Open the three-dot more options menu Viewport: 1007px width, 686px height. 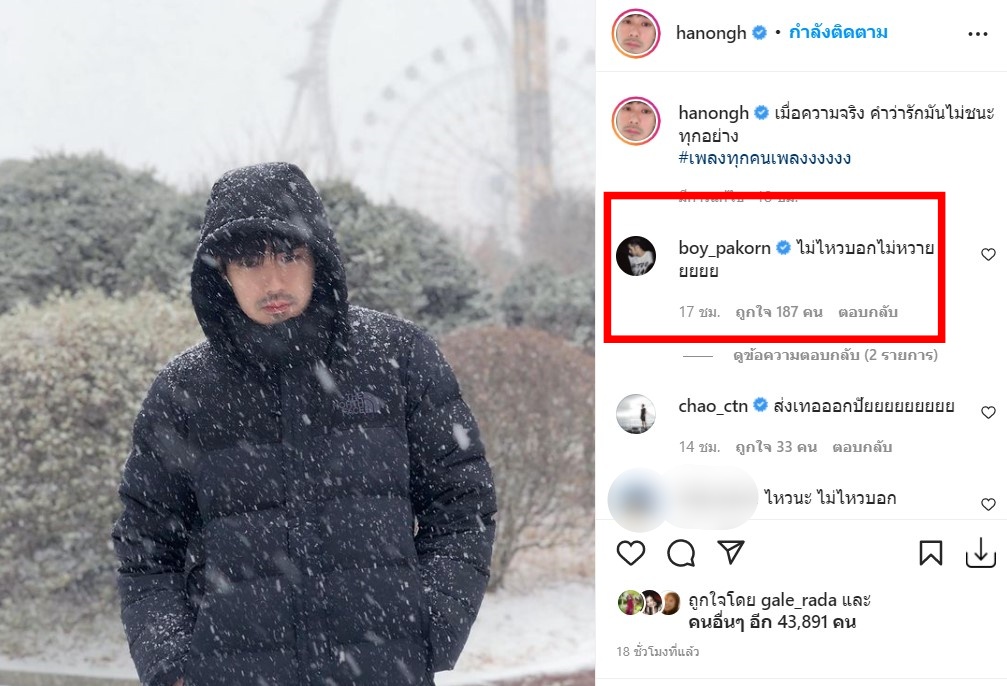click(977, 33)
